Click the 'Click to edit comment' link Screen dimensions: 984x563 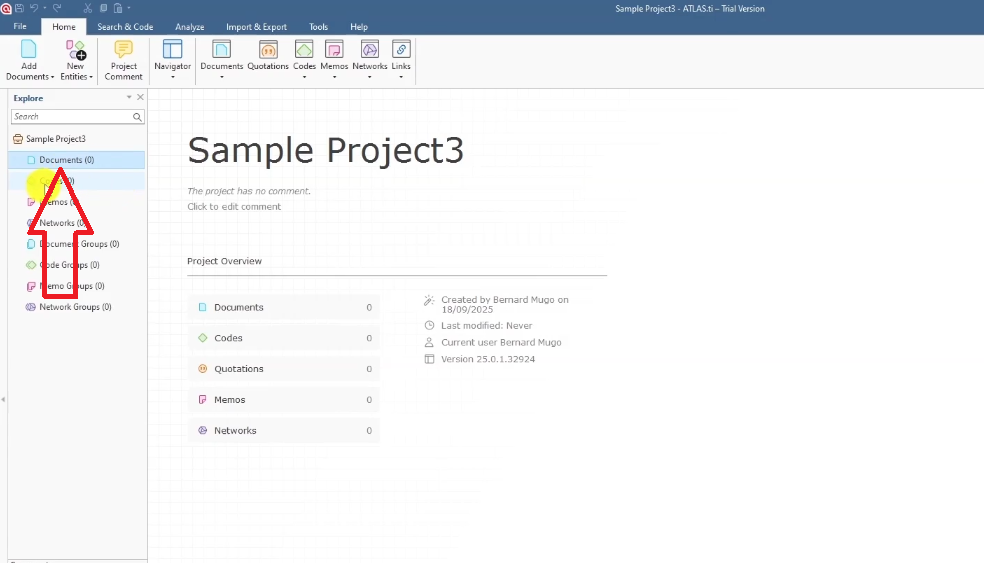[x=234, y=207]
